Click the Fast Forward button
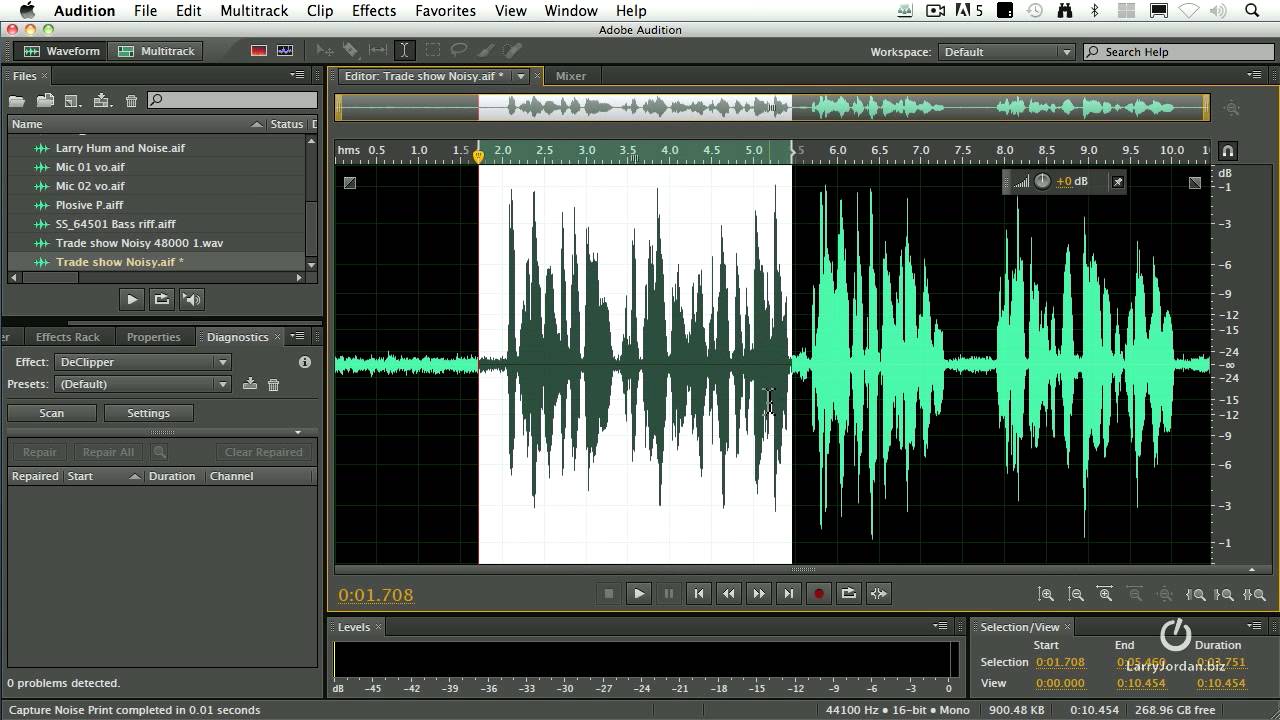The width and height of the screenshot is (1280, 720). [x=759, y=593]
